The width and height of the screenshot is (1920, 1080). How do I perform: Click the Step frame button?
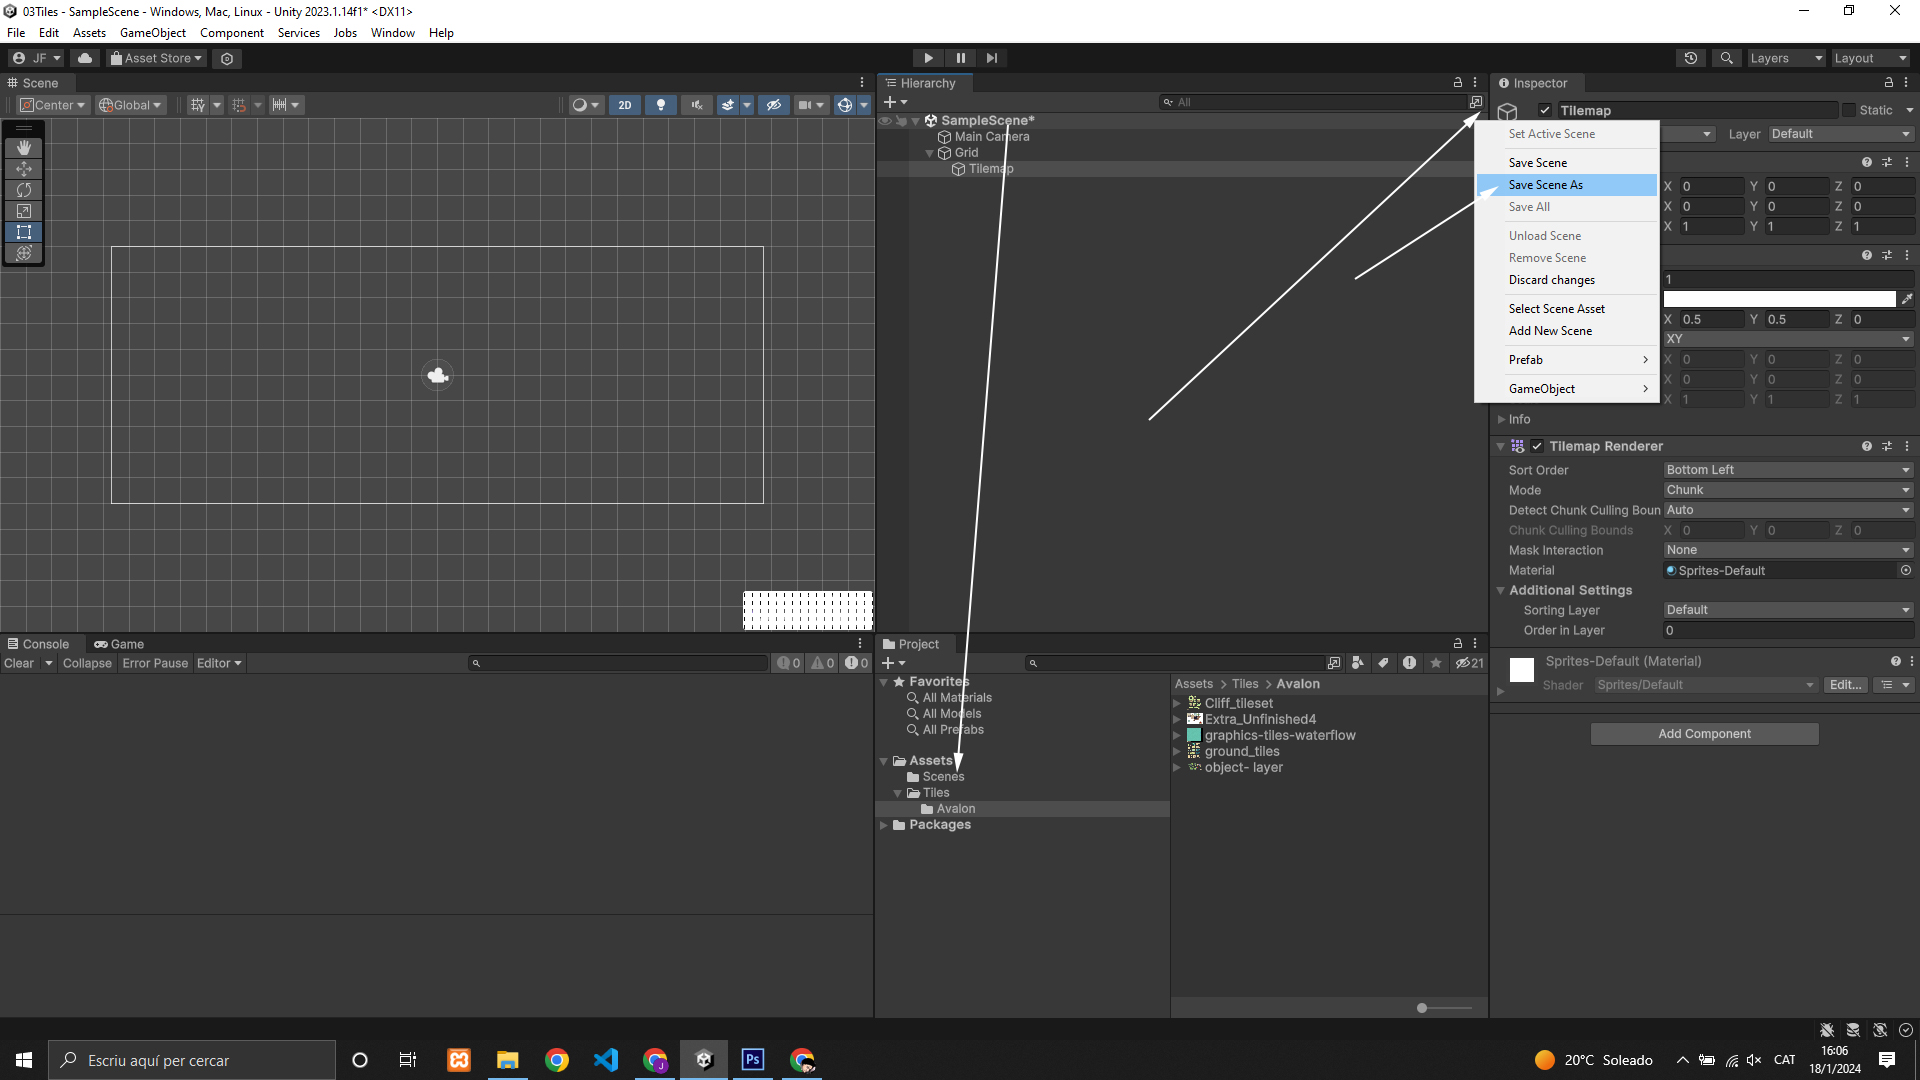[992, 58]
